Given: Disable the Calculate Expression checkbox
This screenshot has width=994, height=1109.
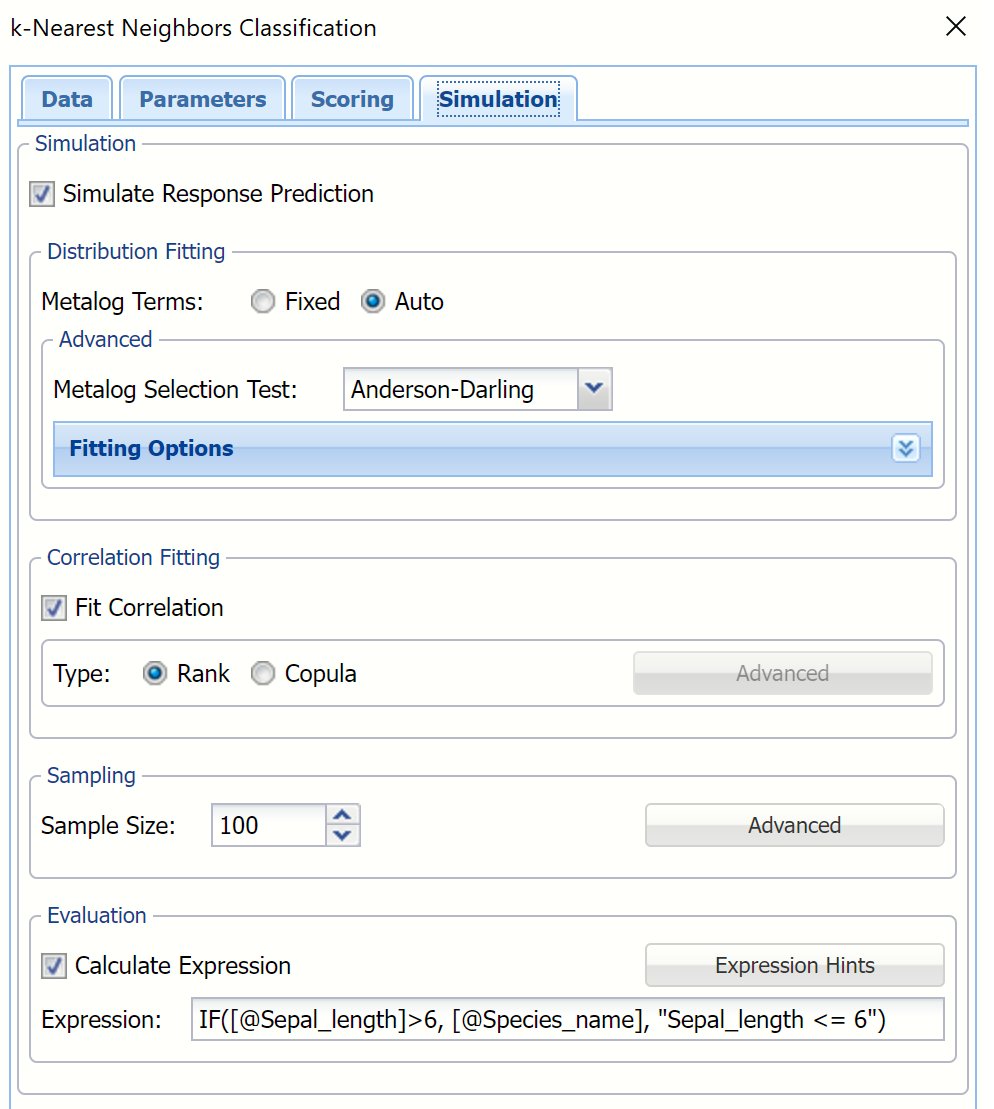Looking at the screenshot, I should click(54, 966).
